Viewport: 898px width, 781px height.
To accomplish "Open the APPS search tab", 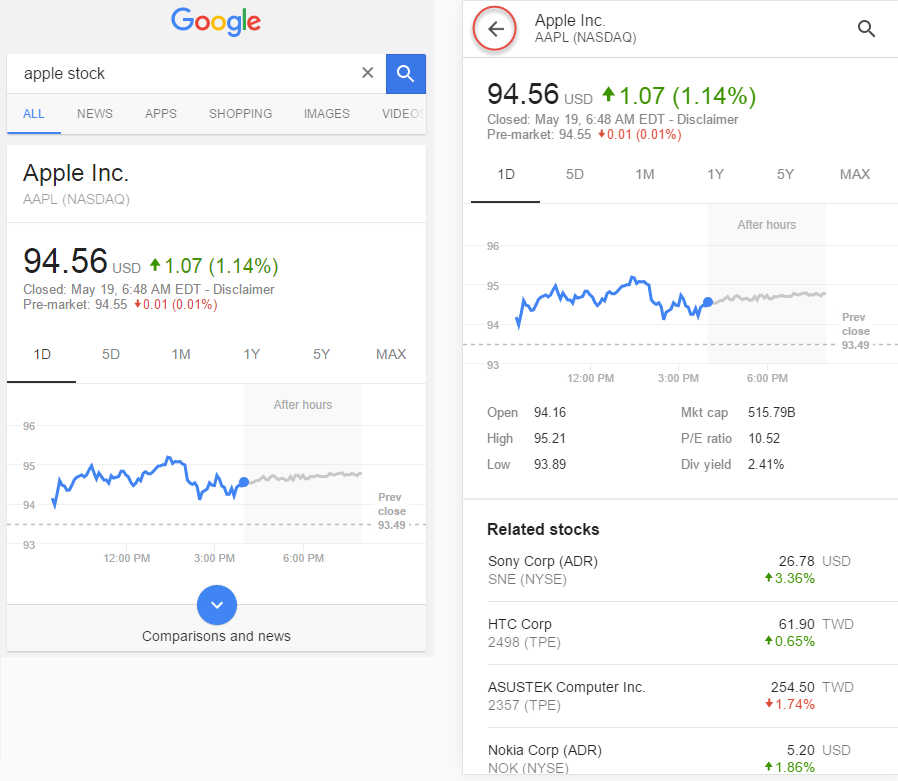I will coord(161,114).
